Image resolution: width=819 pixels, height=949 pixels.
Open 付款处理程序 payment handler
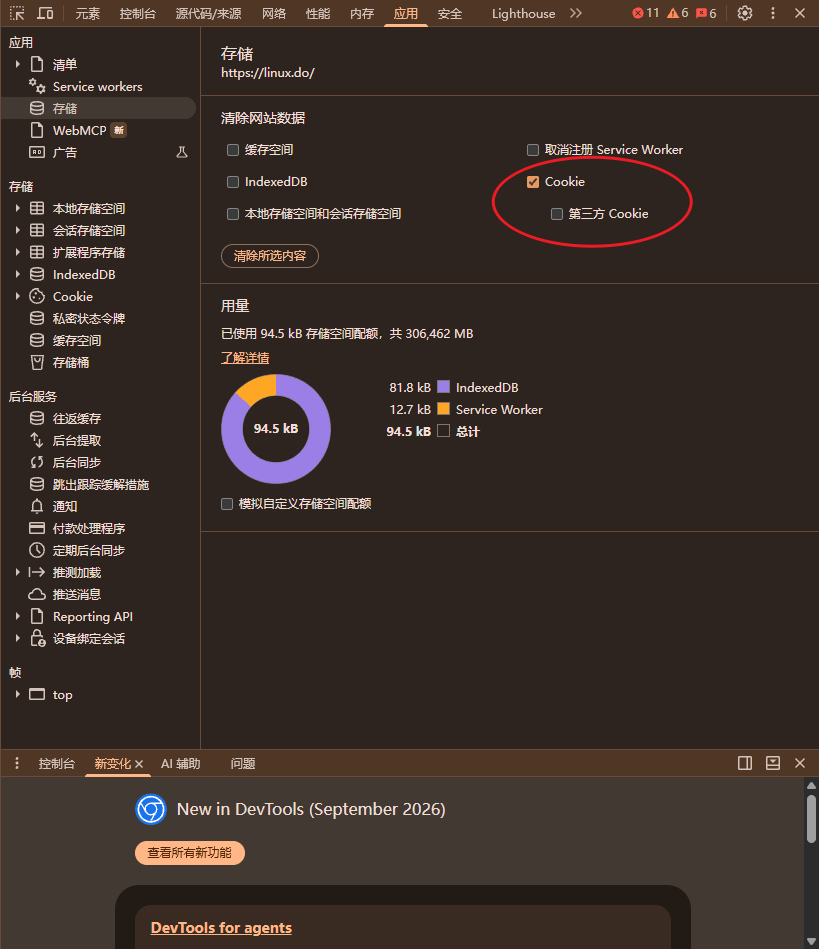(88, 528)
